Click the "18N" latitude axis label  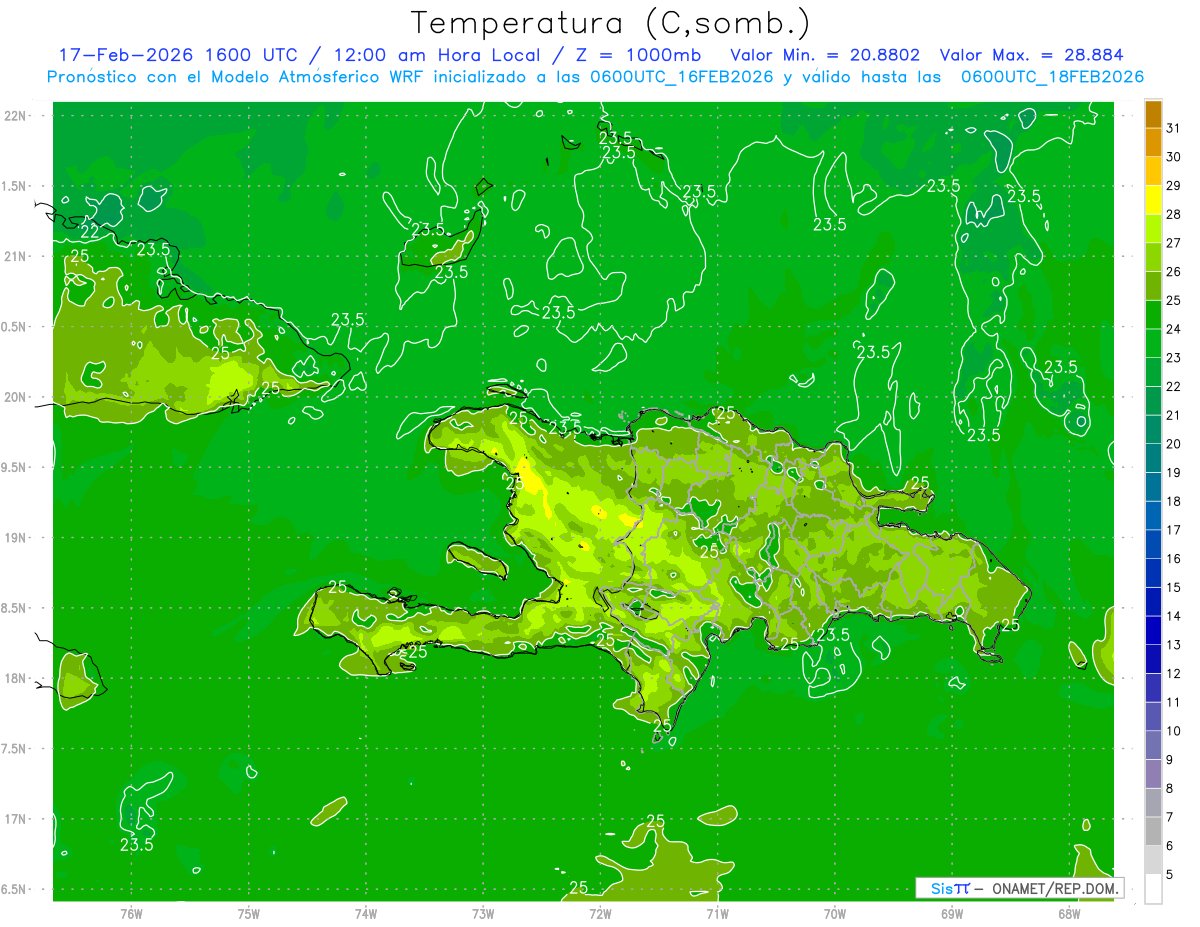[x=17, y=678]
